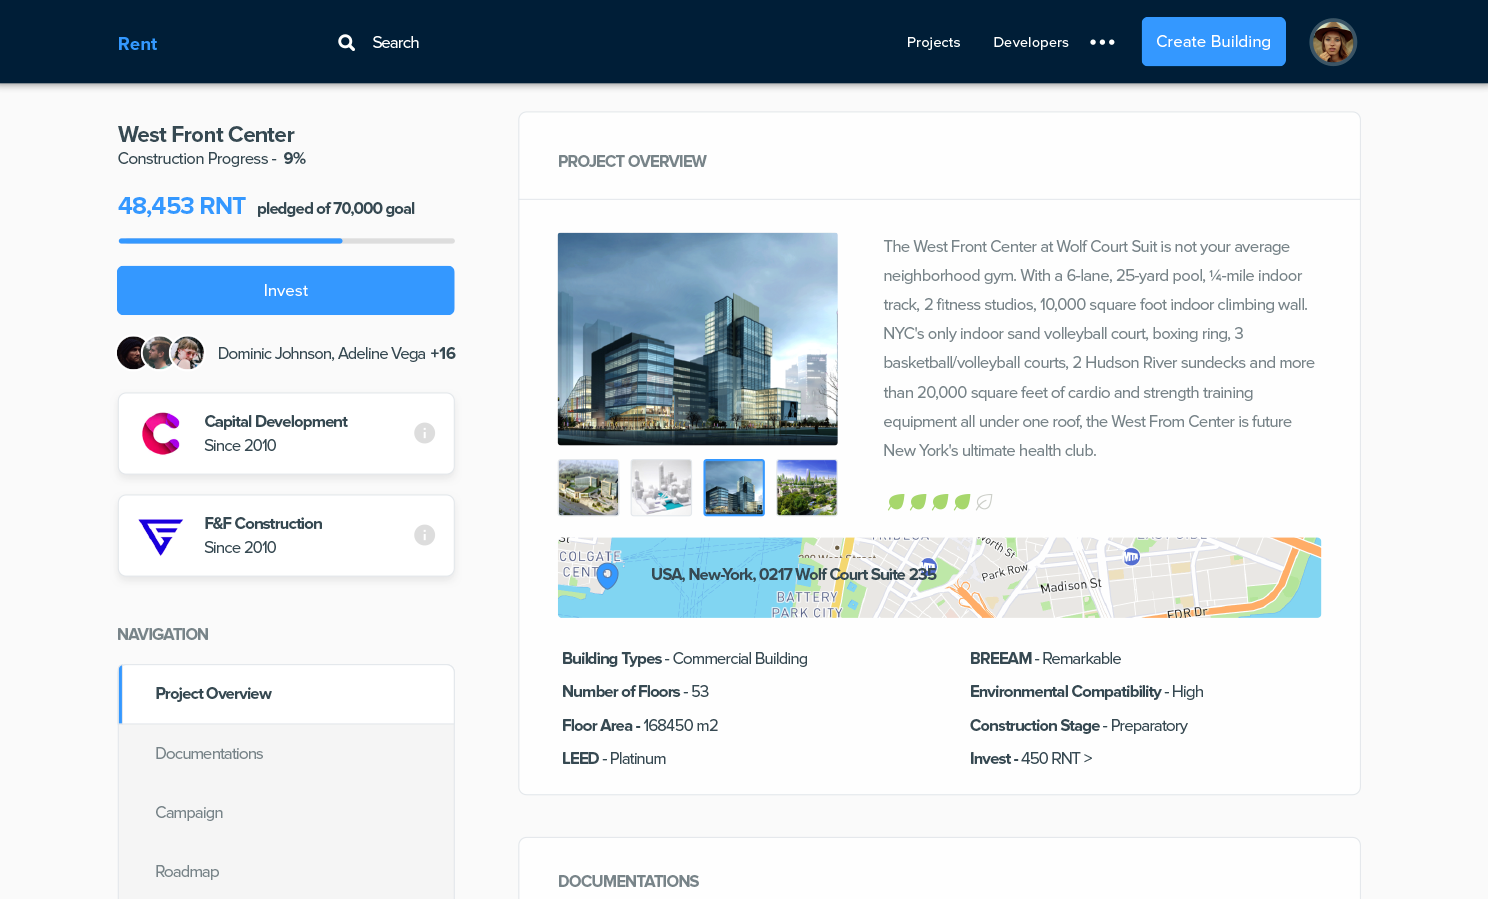Click the Capital Development logo
The image size is (1488, 899).
click(161, 433)
